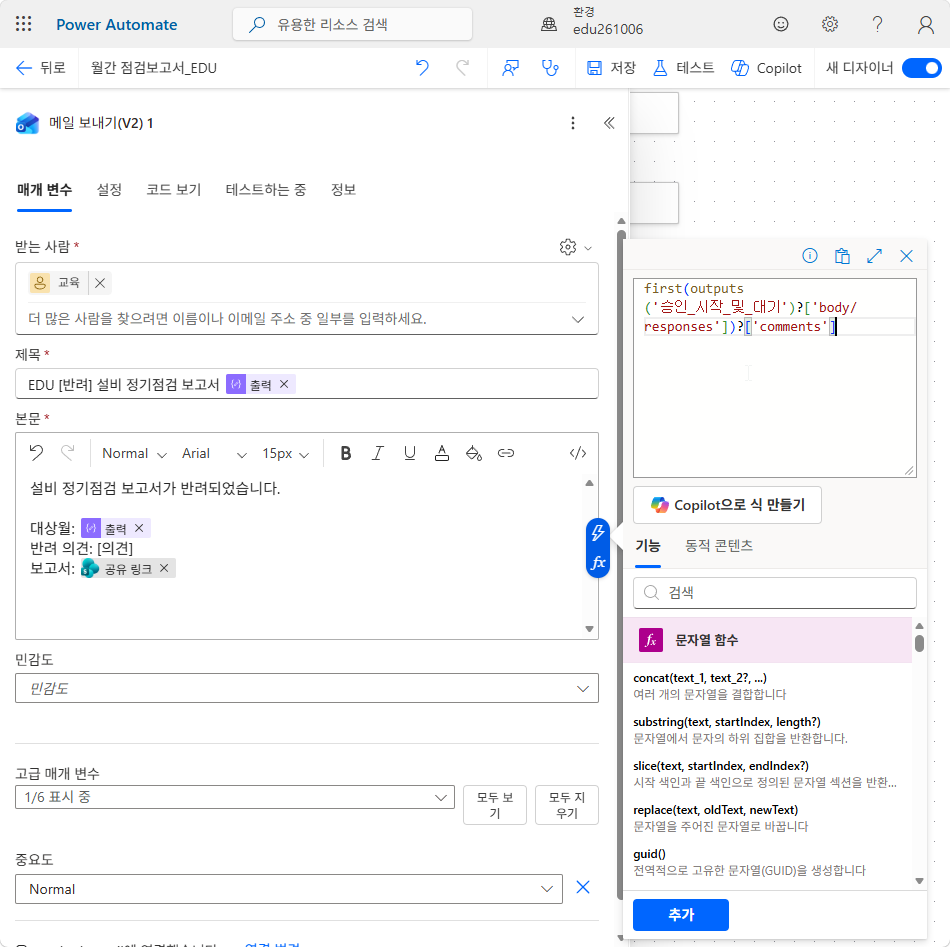Start the 테스트 flow test
The width and height of the screenshot is (950, 947).
click(684, 68)
